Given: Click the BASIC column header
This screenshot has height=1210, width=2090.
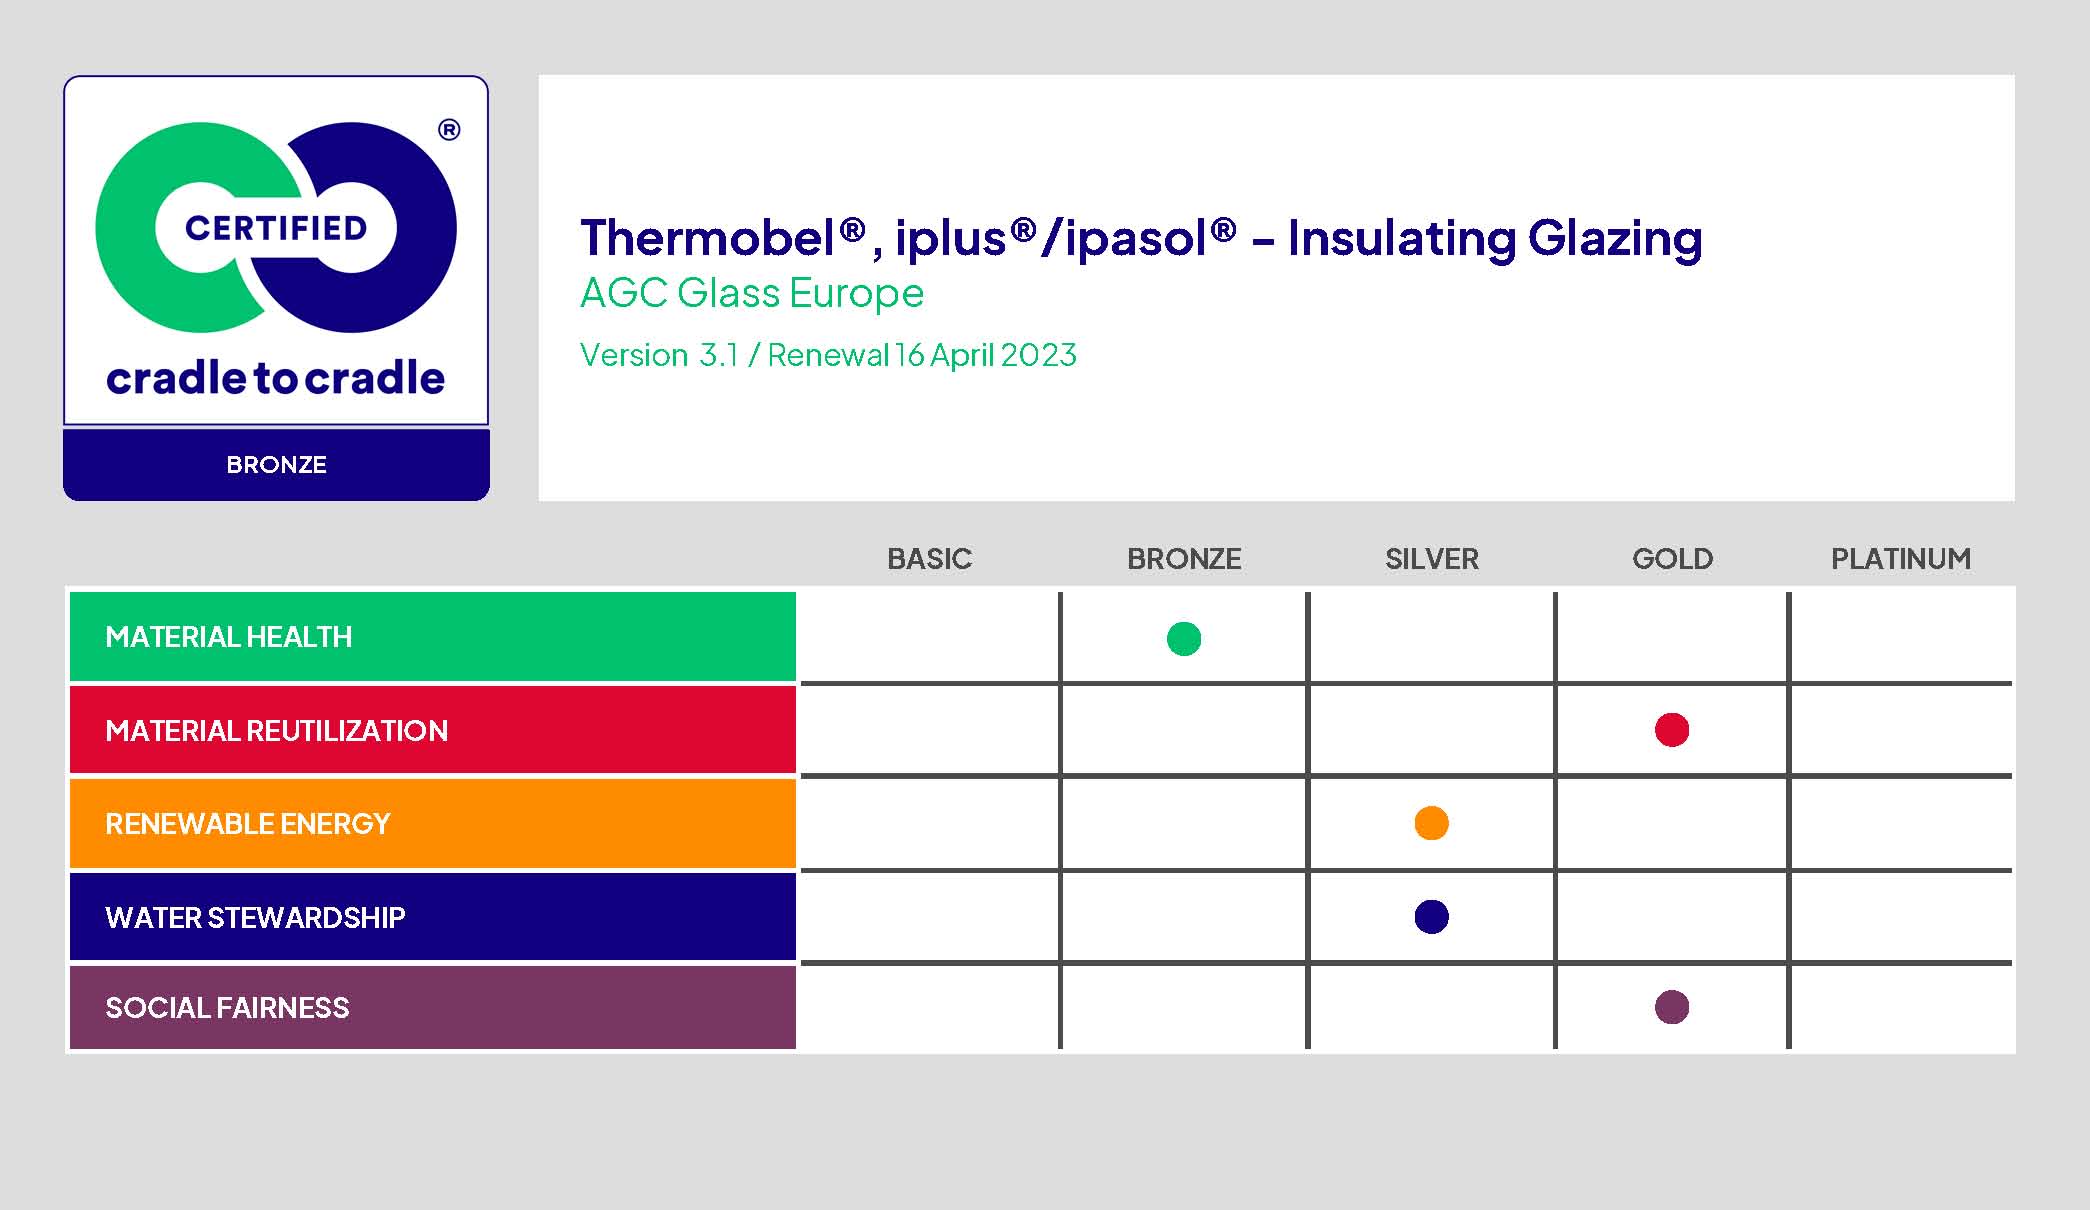Looking at the screenshot, I should tap(929, 559).
